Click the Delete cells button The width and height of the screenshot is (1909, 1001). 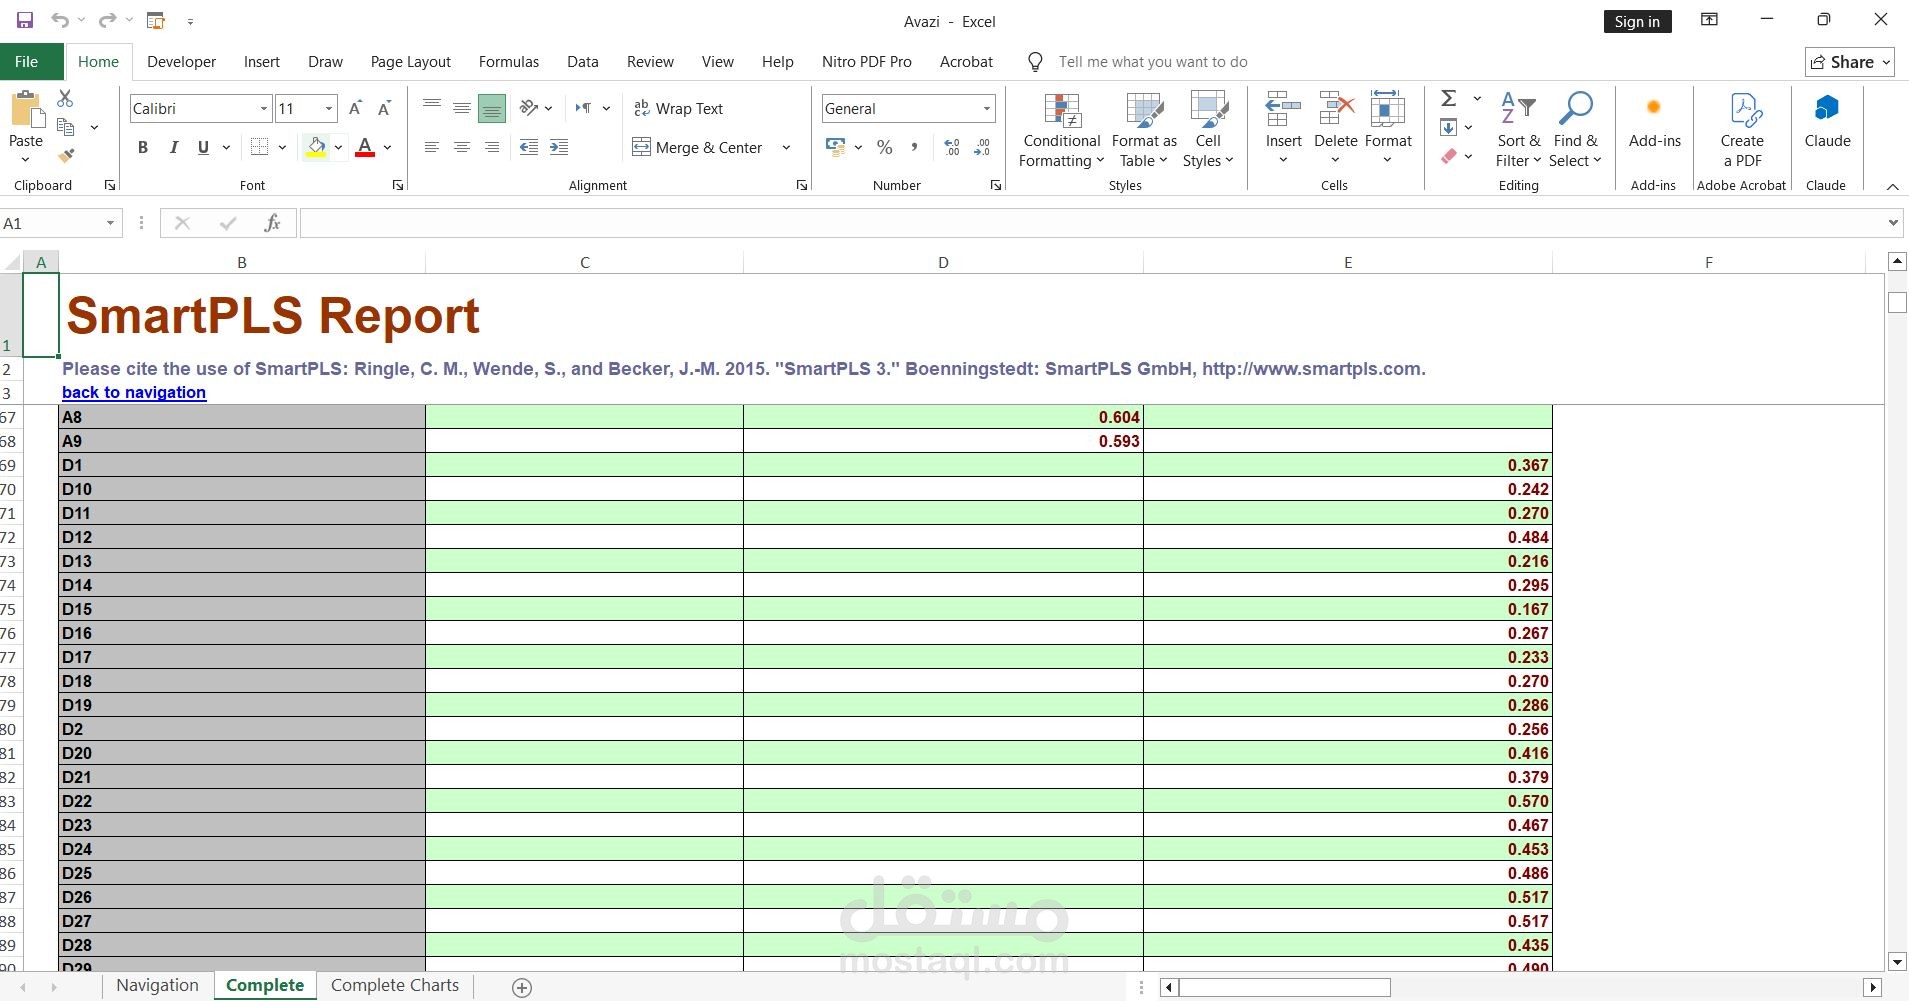pyautogui.click(x=1335, y=130)
